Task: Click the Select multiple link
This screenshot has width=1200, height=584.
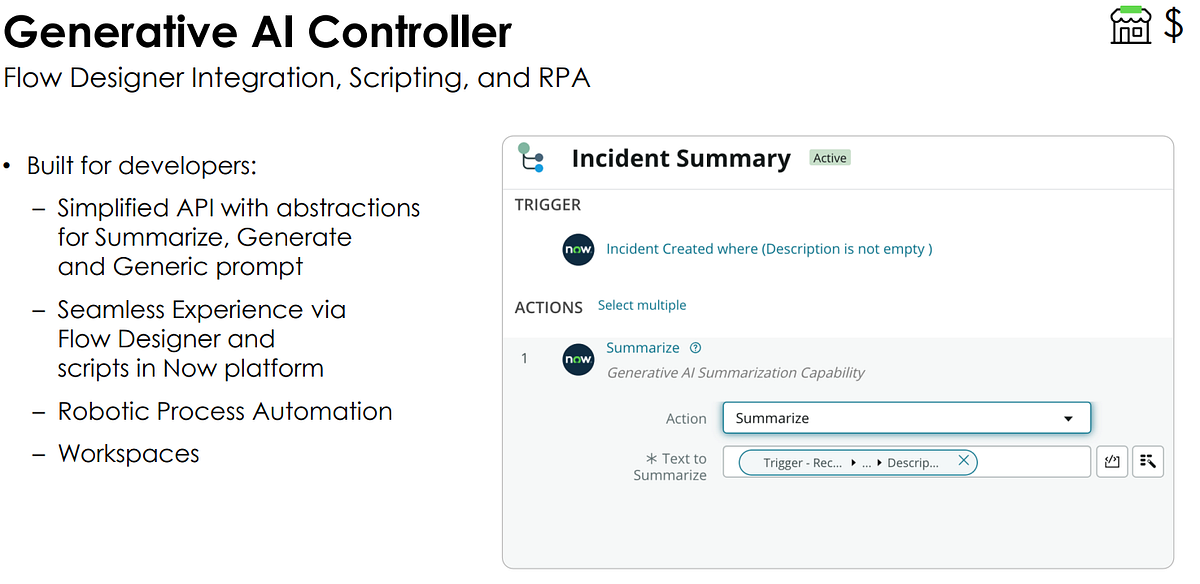Action: pyautogui.click(x=642, y=305)
